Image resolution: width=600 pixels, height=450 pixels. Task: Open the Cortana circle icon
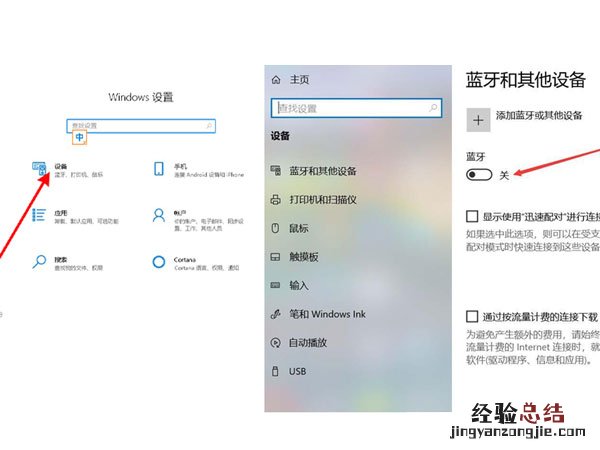click(x=158, y=262)
